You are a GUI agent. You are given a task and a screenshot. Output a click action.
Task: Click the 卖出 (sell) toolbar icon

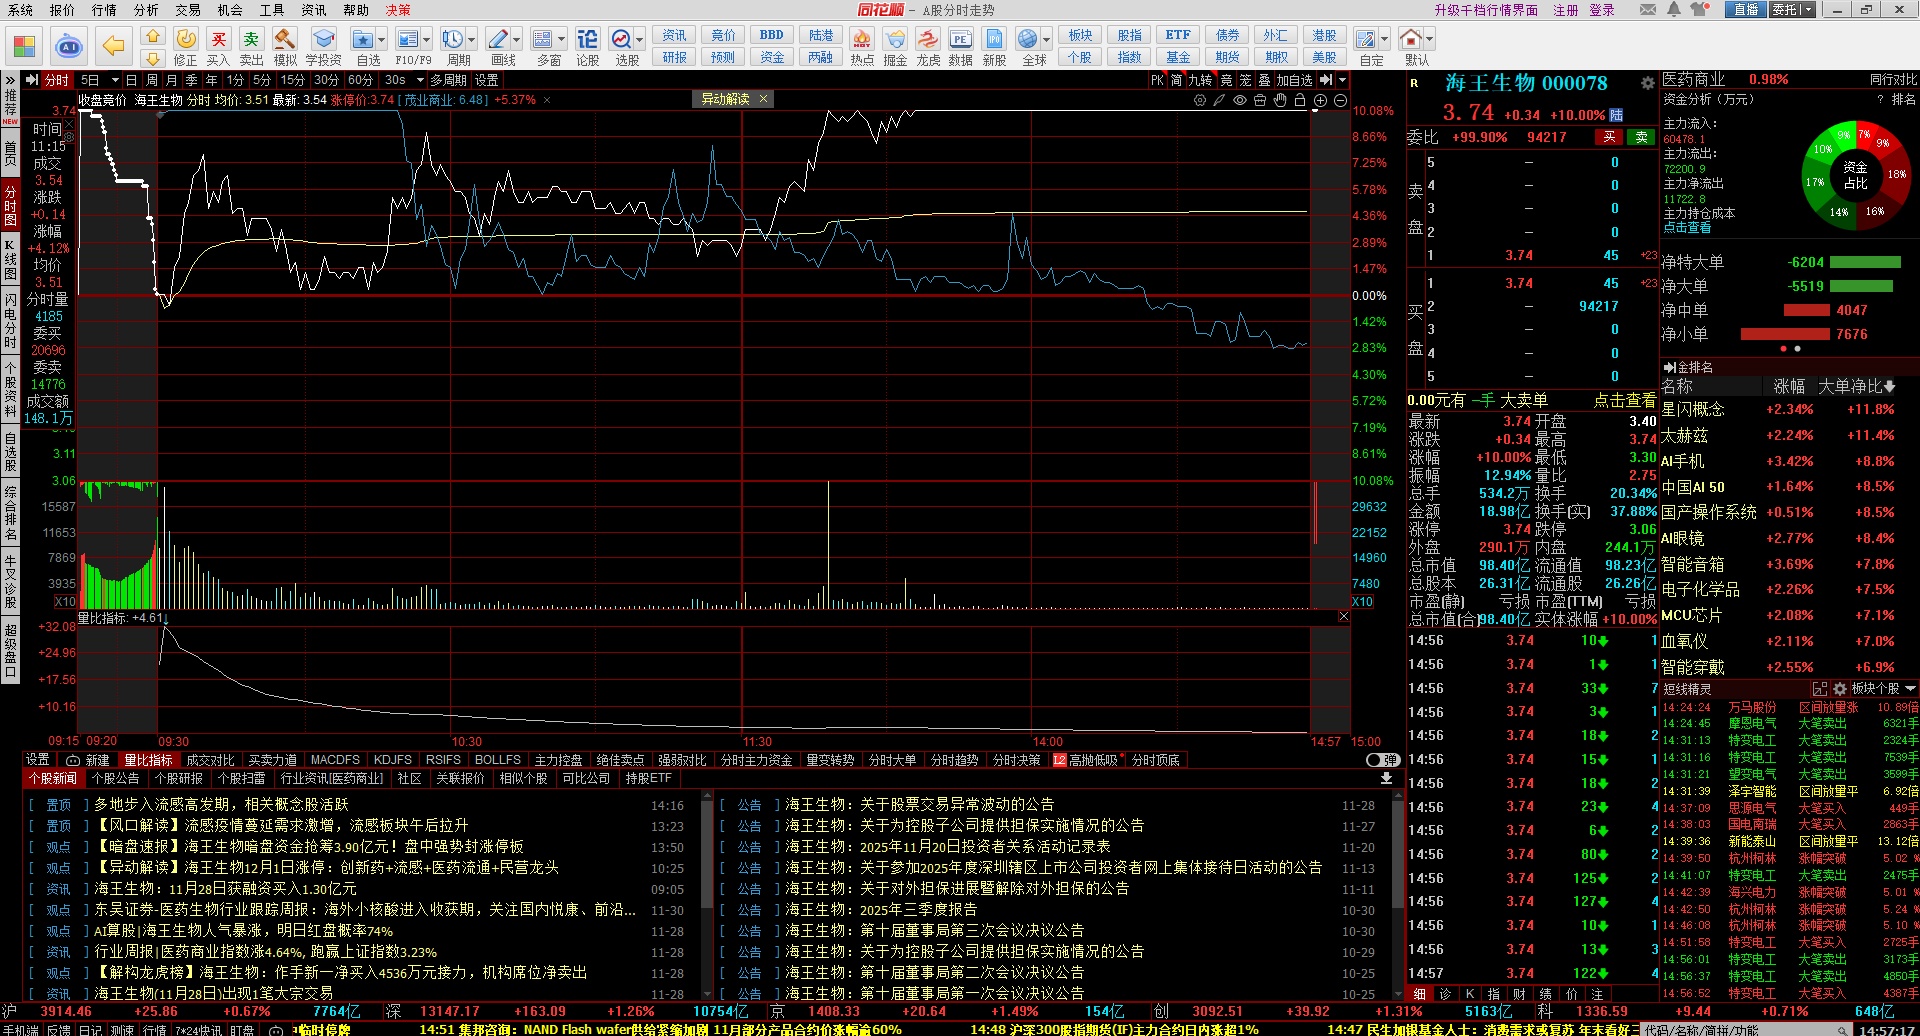click(251, 46)
